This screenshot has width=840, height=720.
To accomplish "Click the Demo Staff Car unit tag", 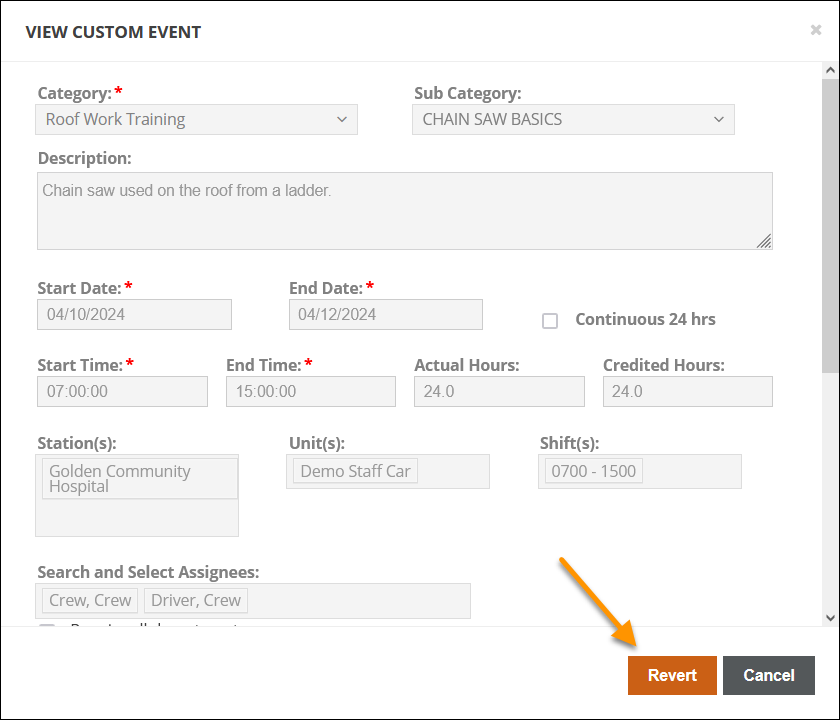I will point(355,471).
